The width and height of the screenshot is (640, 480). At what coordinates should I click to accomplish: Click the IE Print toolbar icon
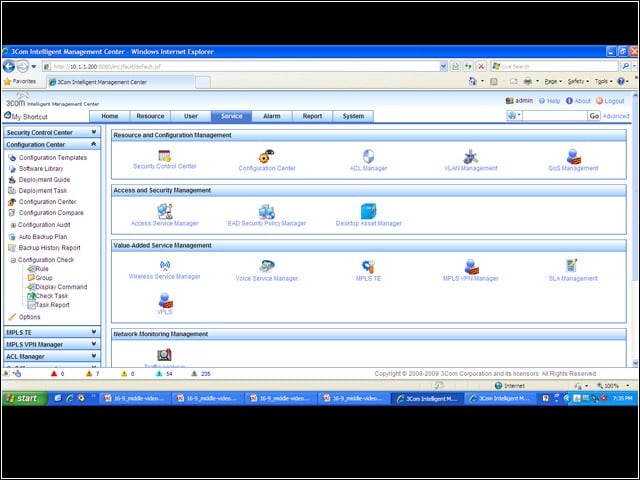coord(527,81)
